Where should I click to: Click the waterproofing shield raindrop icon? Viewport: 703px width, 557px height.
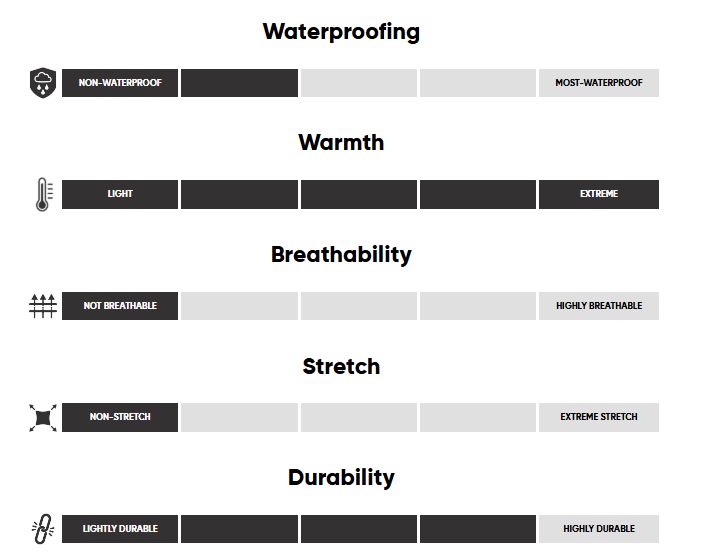pos(42,83)
